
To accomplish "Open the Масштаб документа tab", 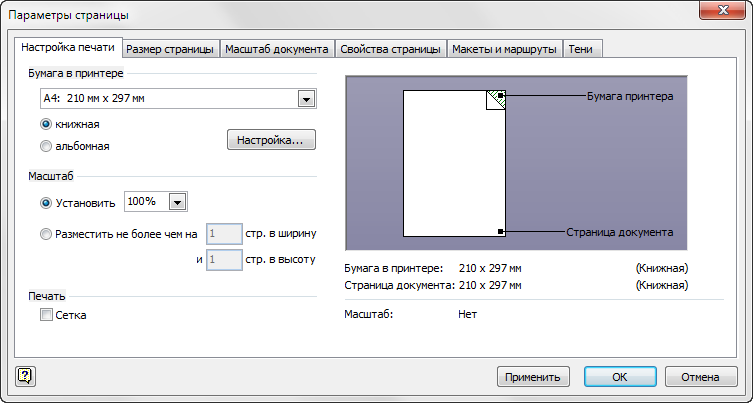I will (277, 48).
